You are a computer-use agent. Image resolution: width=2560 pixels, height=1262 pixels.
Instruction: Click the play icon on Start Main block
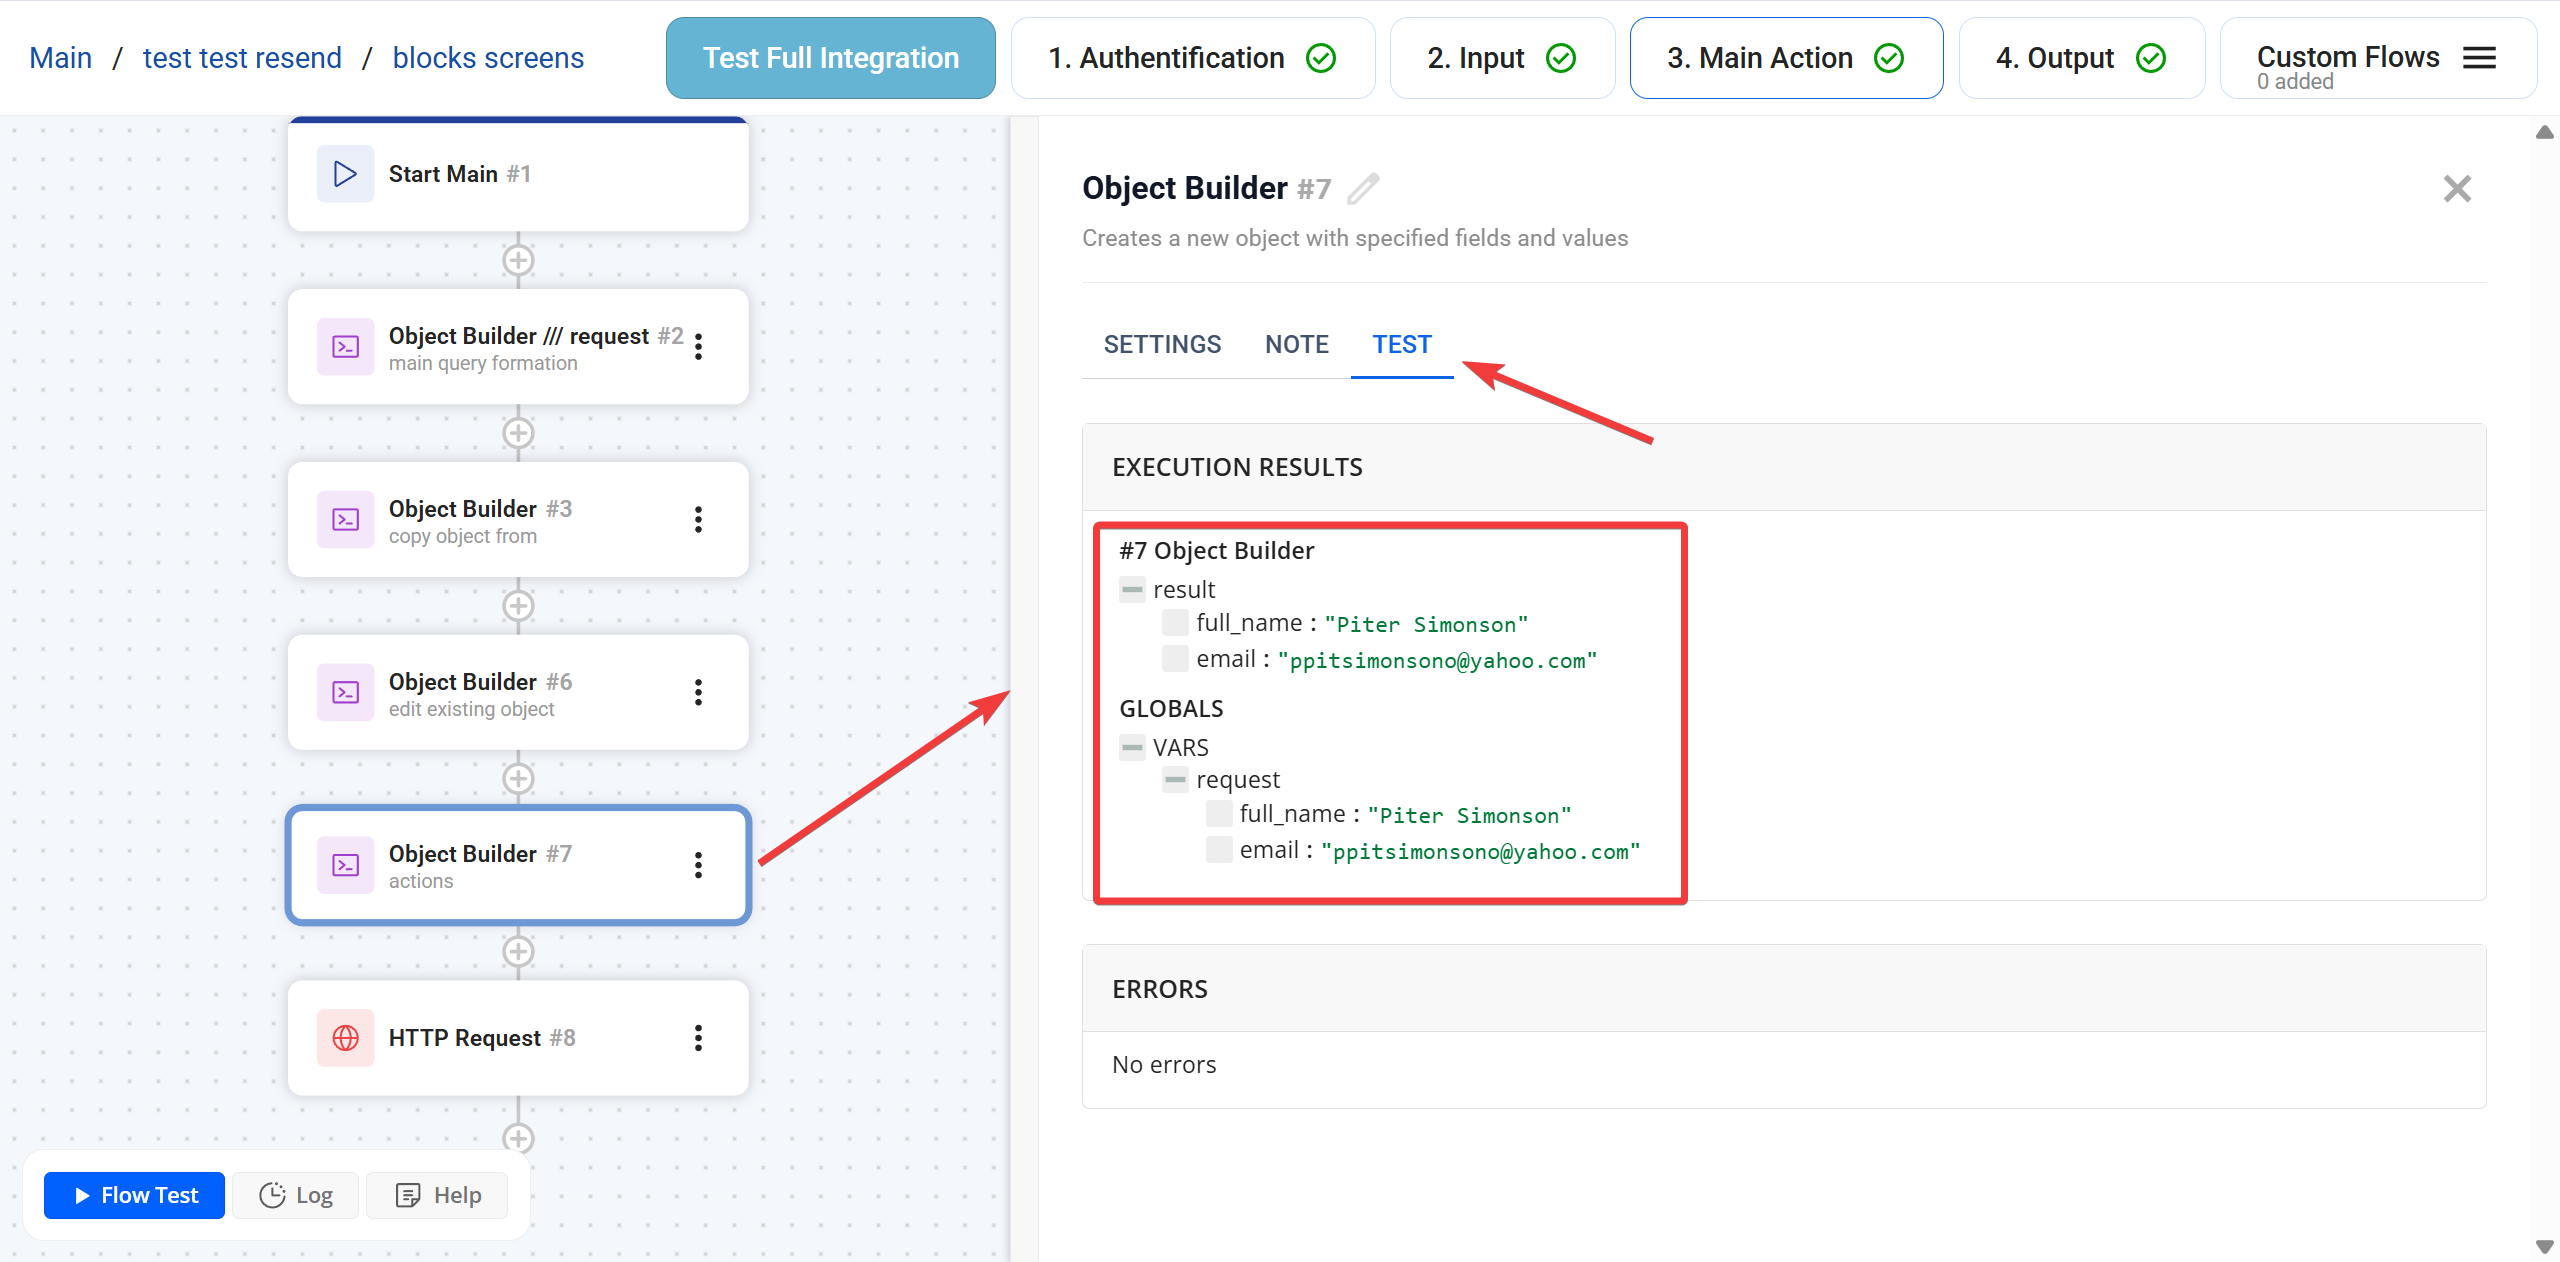[x=346, y=174]
